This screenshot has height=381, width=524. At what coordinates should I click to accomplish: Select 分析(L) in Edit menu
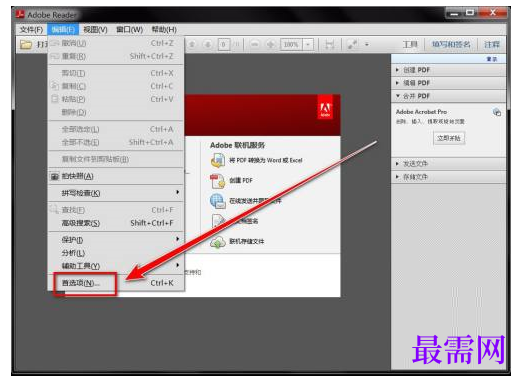click(x=116, y=253)
